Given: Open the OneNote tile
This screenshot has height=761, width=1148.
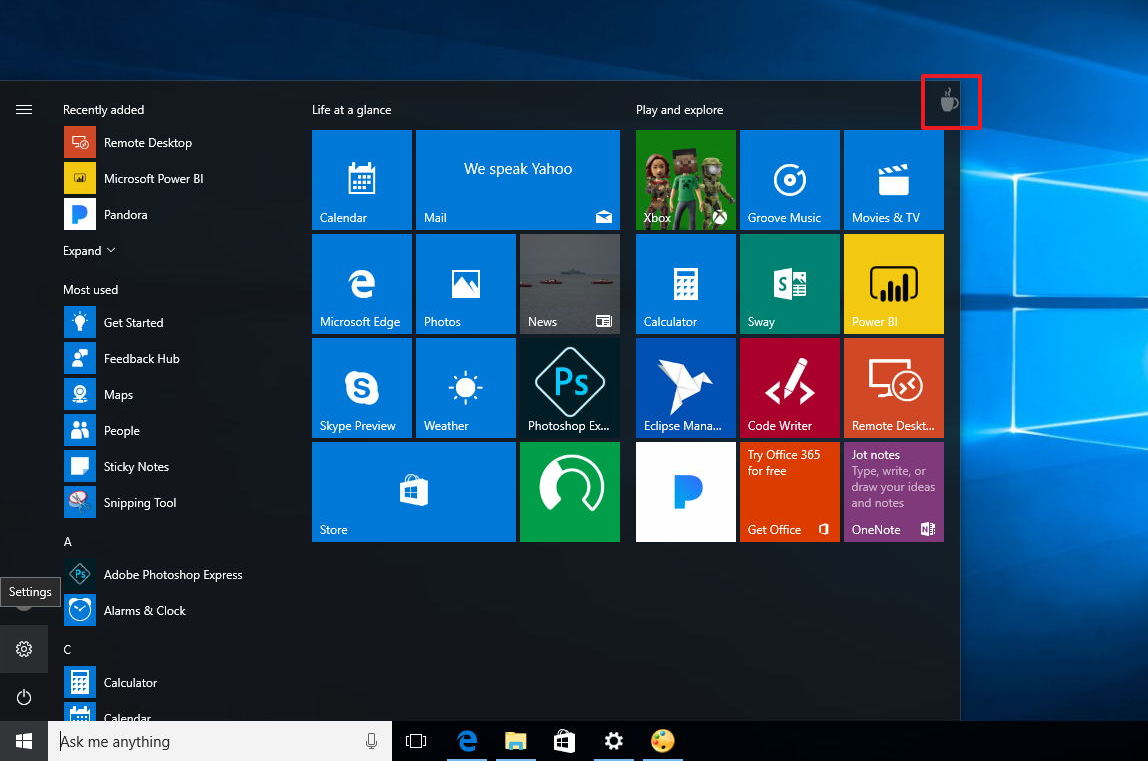Looking at the screenshot, I should click(893, 491).
